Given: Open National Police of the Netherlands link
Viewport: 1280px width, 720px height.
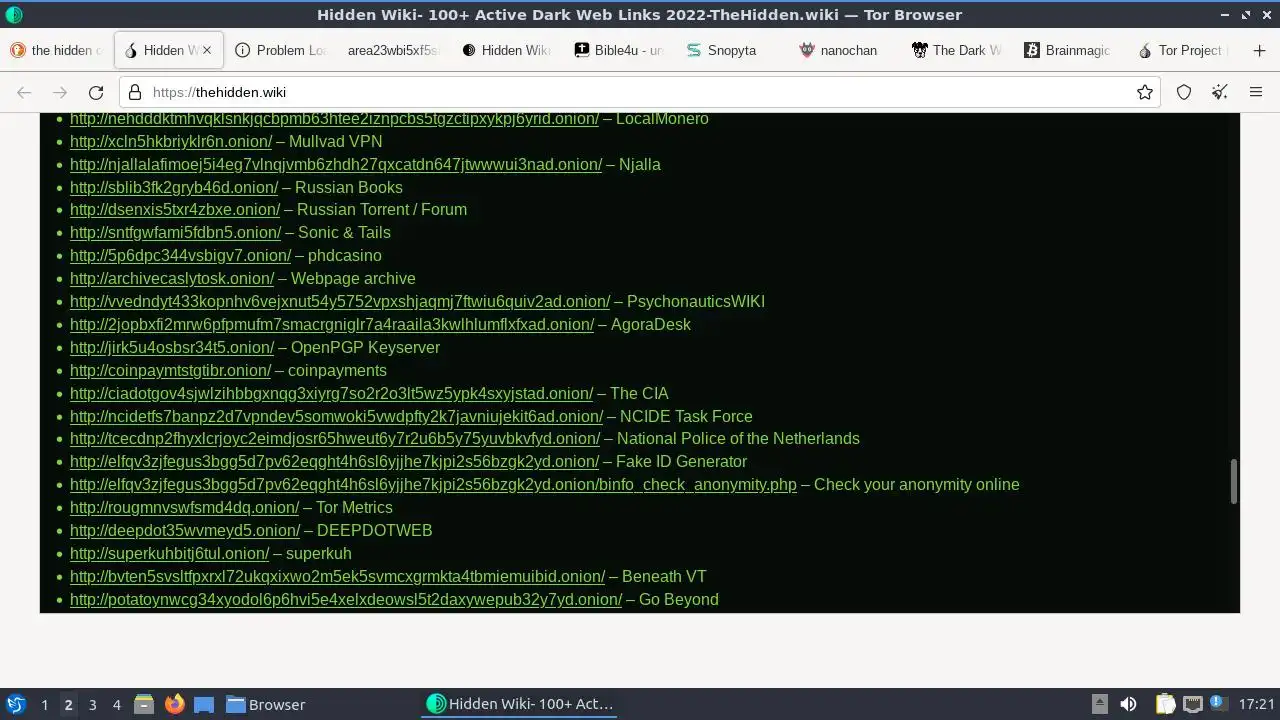Looking at the screenshot, I should point(335,439).
